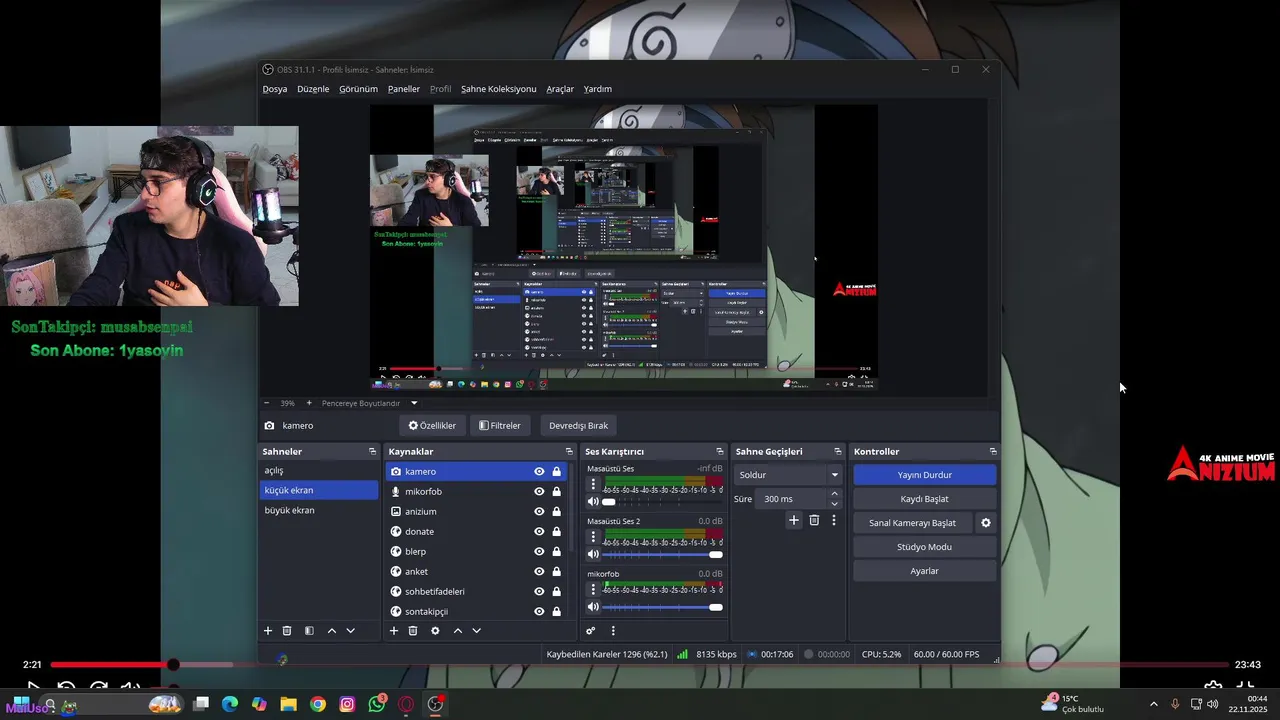Add a new source in Kaynaklar
Viewport: 1280px width, 720px height.
394,631
